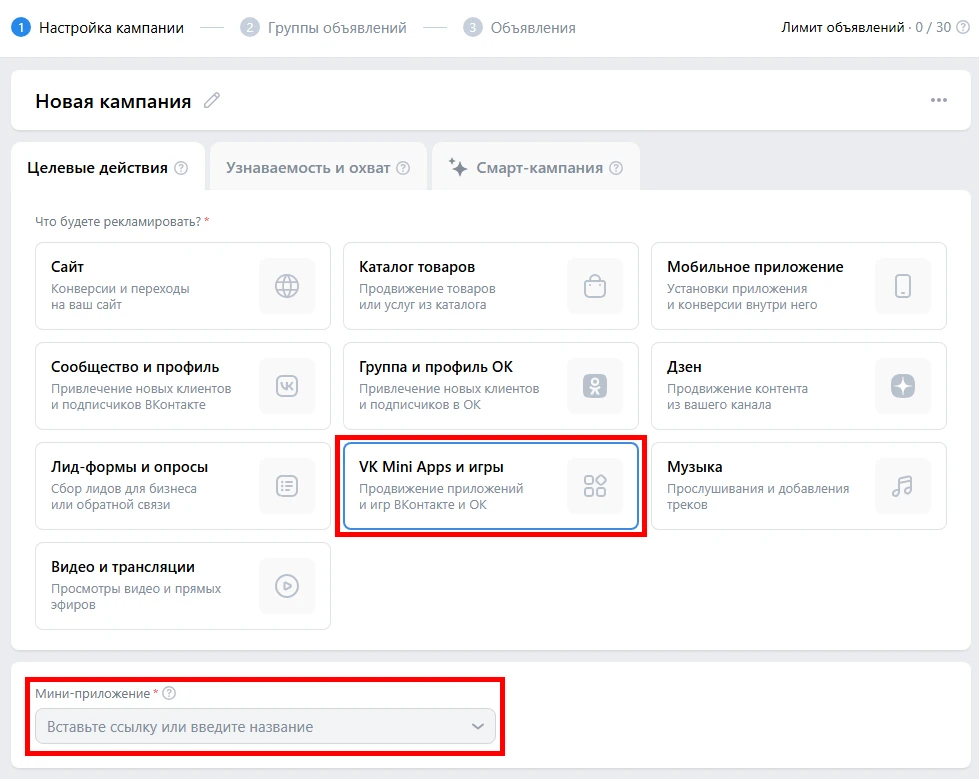Open the three-dots campaign options menu
This screenshot has height=779, width=979.
[938, 100]
